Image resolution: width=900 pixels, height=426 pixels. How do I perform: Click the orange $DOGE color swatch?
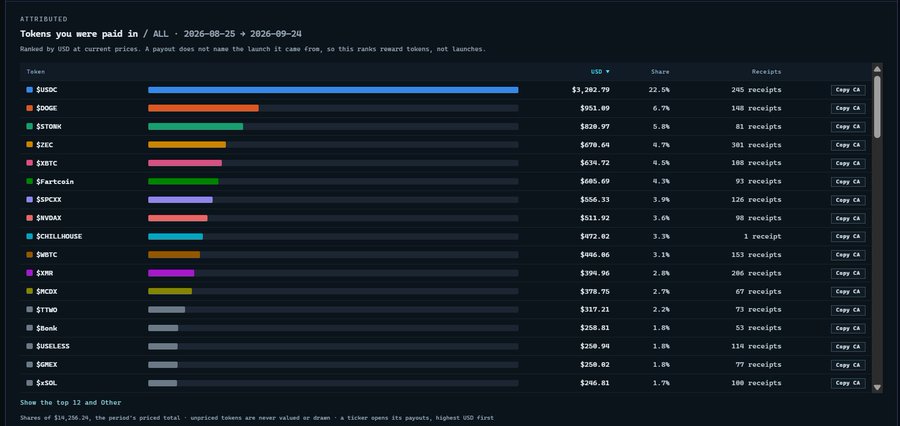tap(29, 108)
